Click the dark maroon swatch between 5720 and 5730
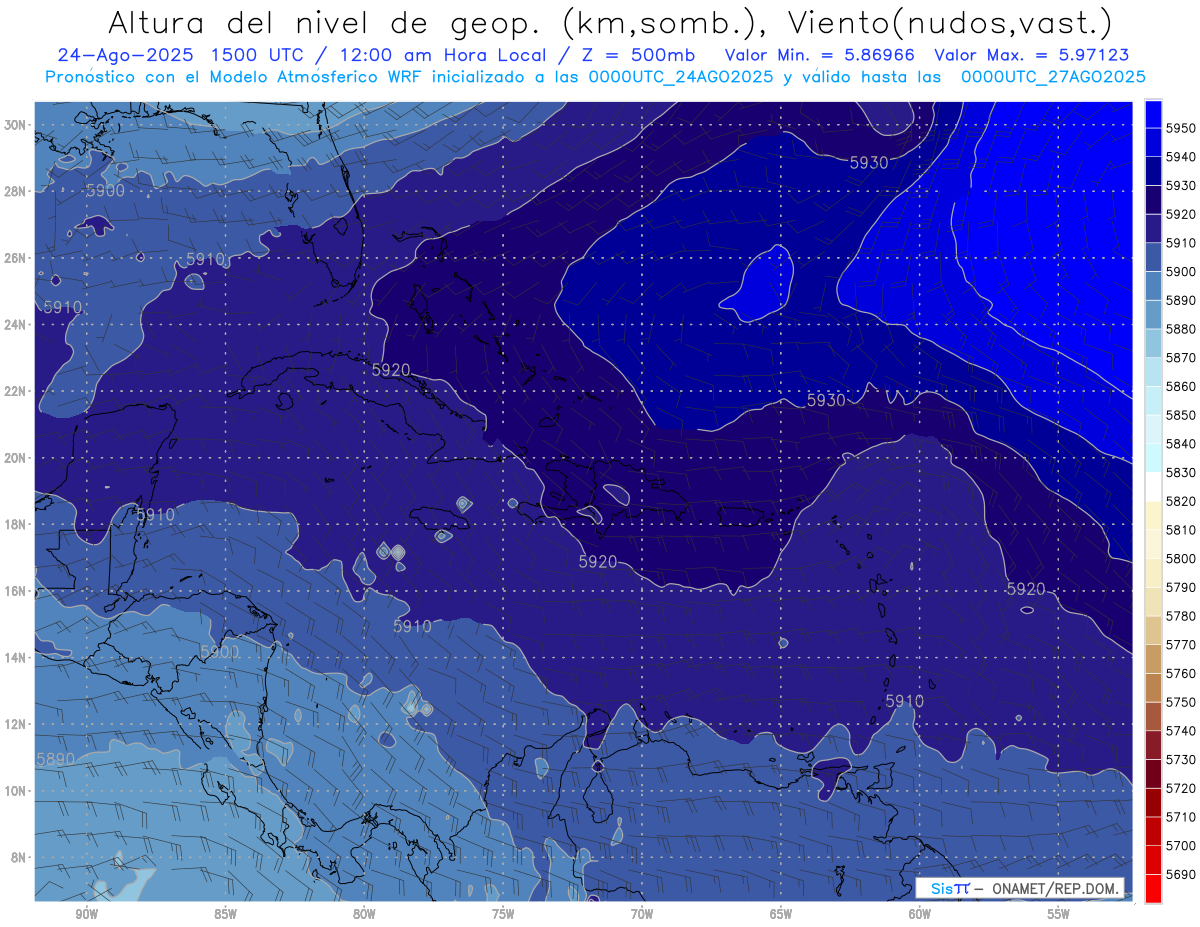This screenshot has width=1200, height=927. [x=1153, y=773]
